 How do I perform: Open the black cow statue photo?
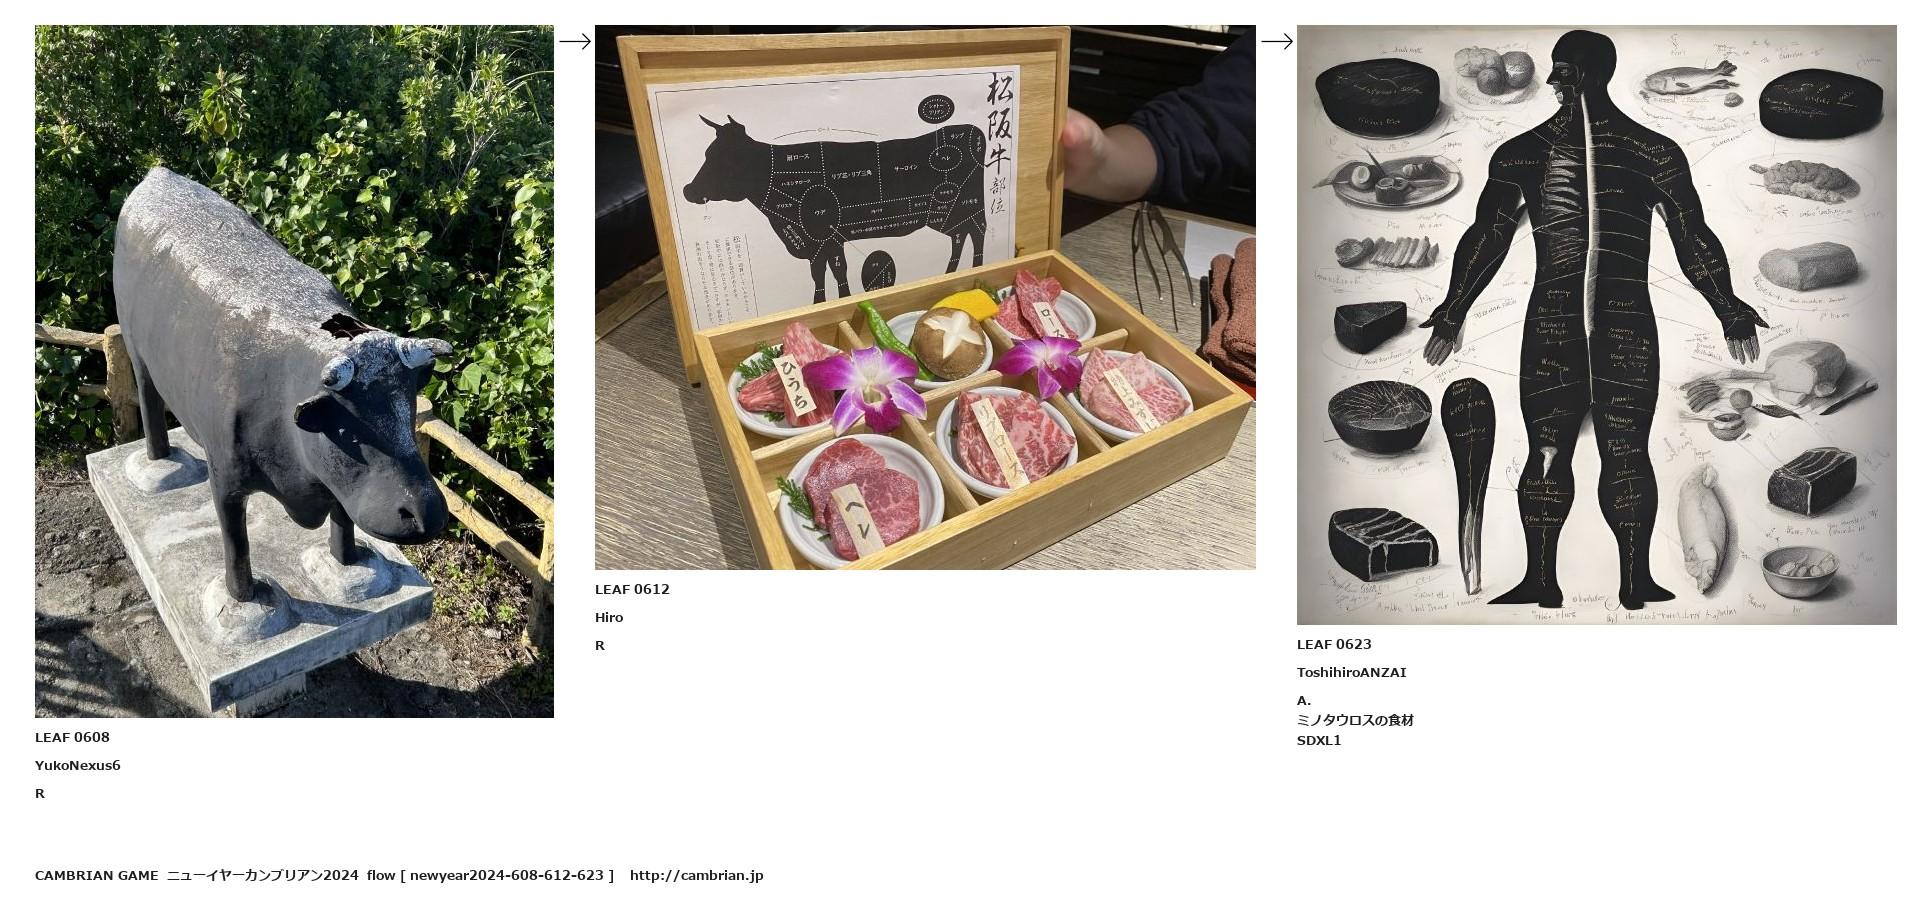point(294,371)
